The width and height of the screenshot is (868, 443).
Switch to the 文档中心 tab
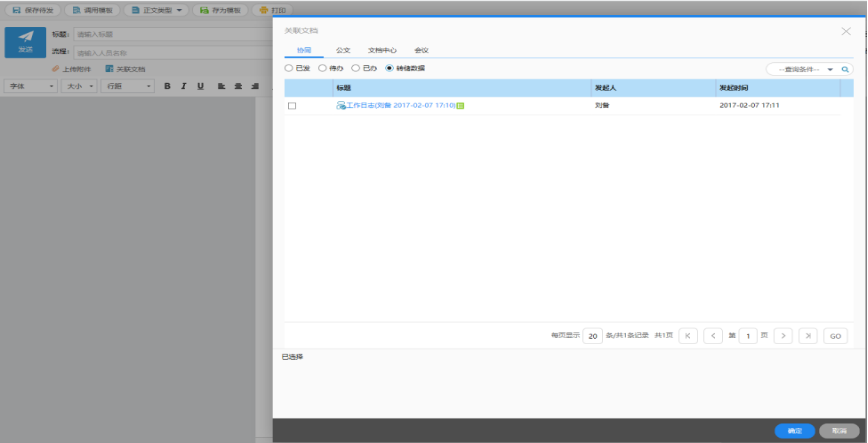coord(382,50)
